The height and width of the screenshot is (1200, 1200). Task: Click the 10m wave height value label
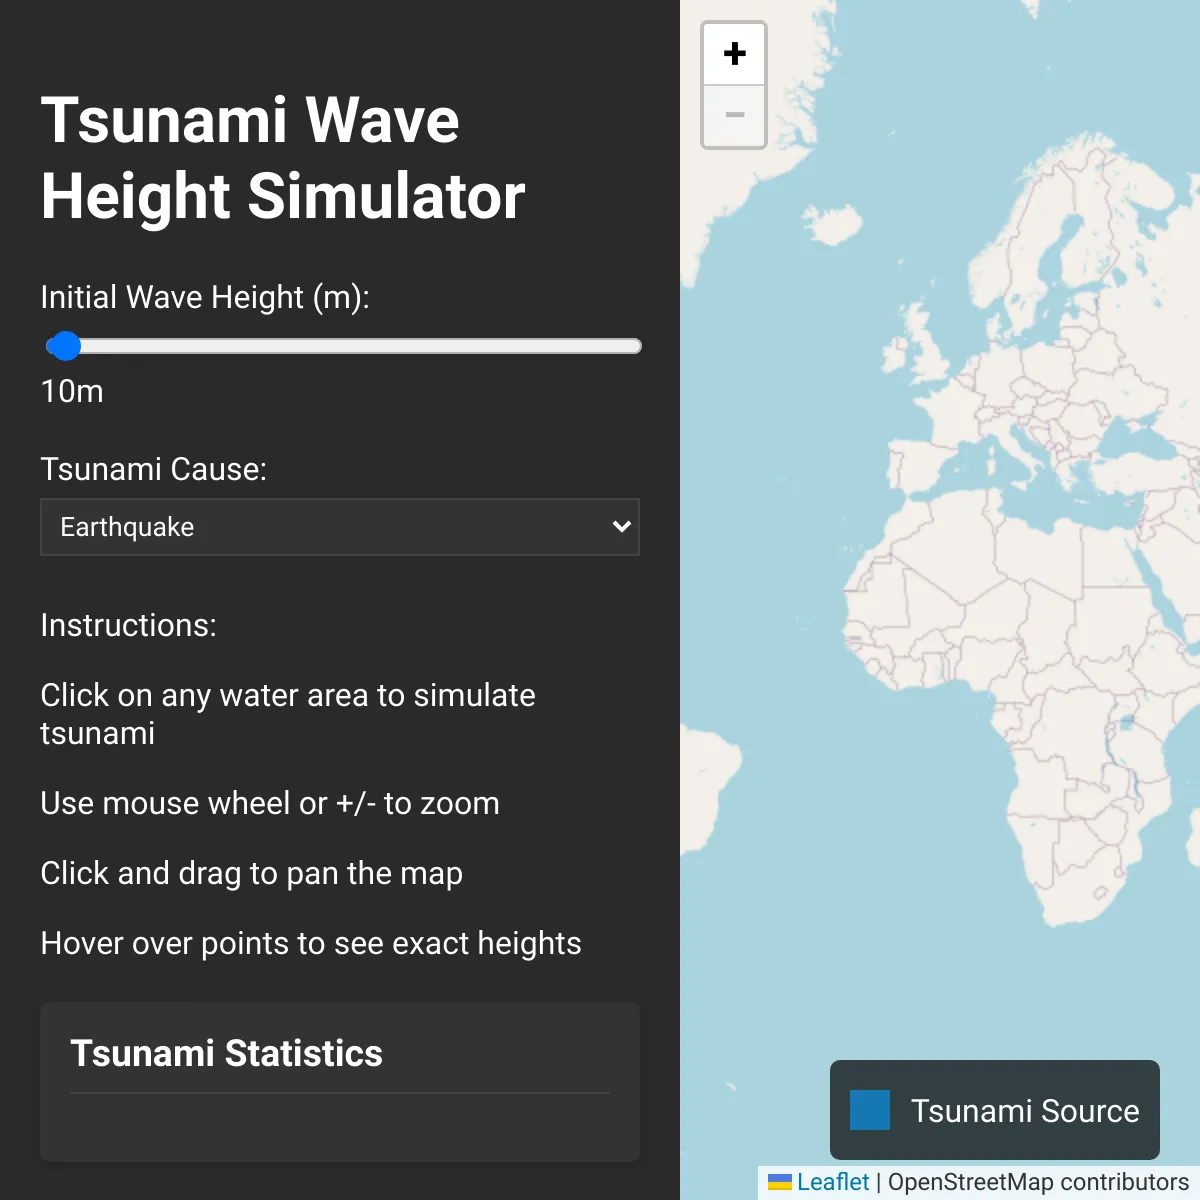pos(72,391)
